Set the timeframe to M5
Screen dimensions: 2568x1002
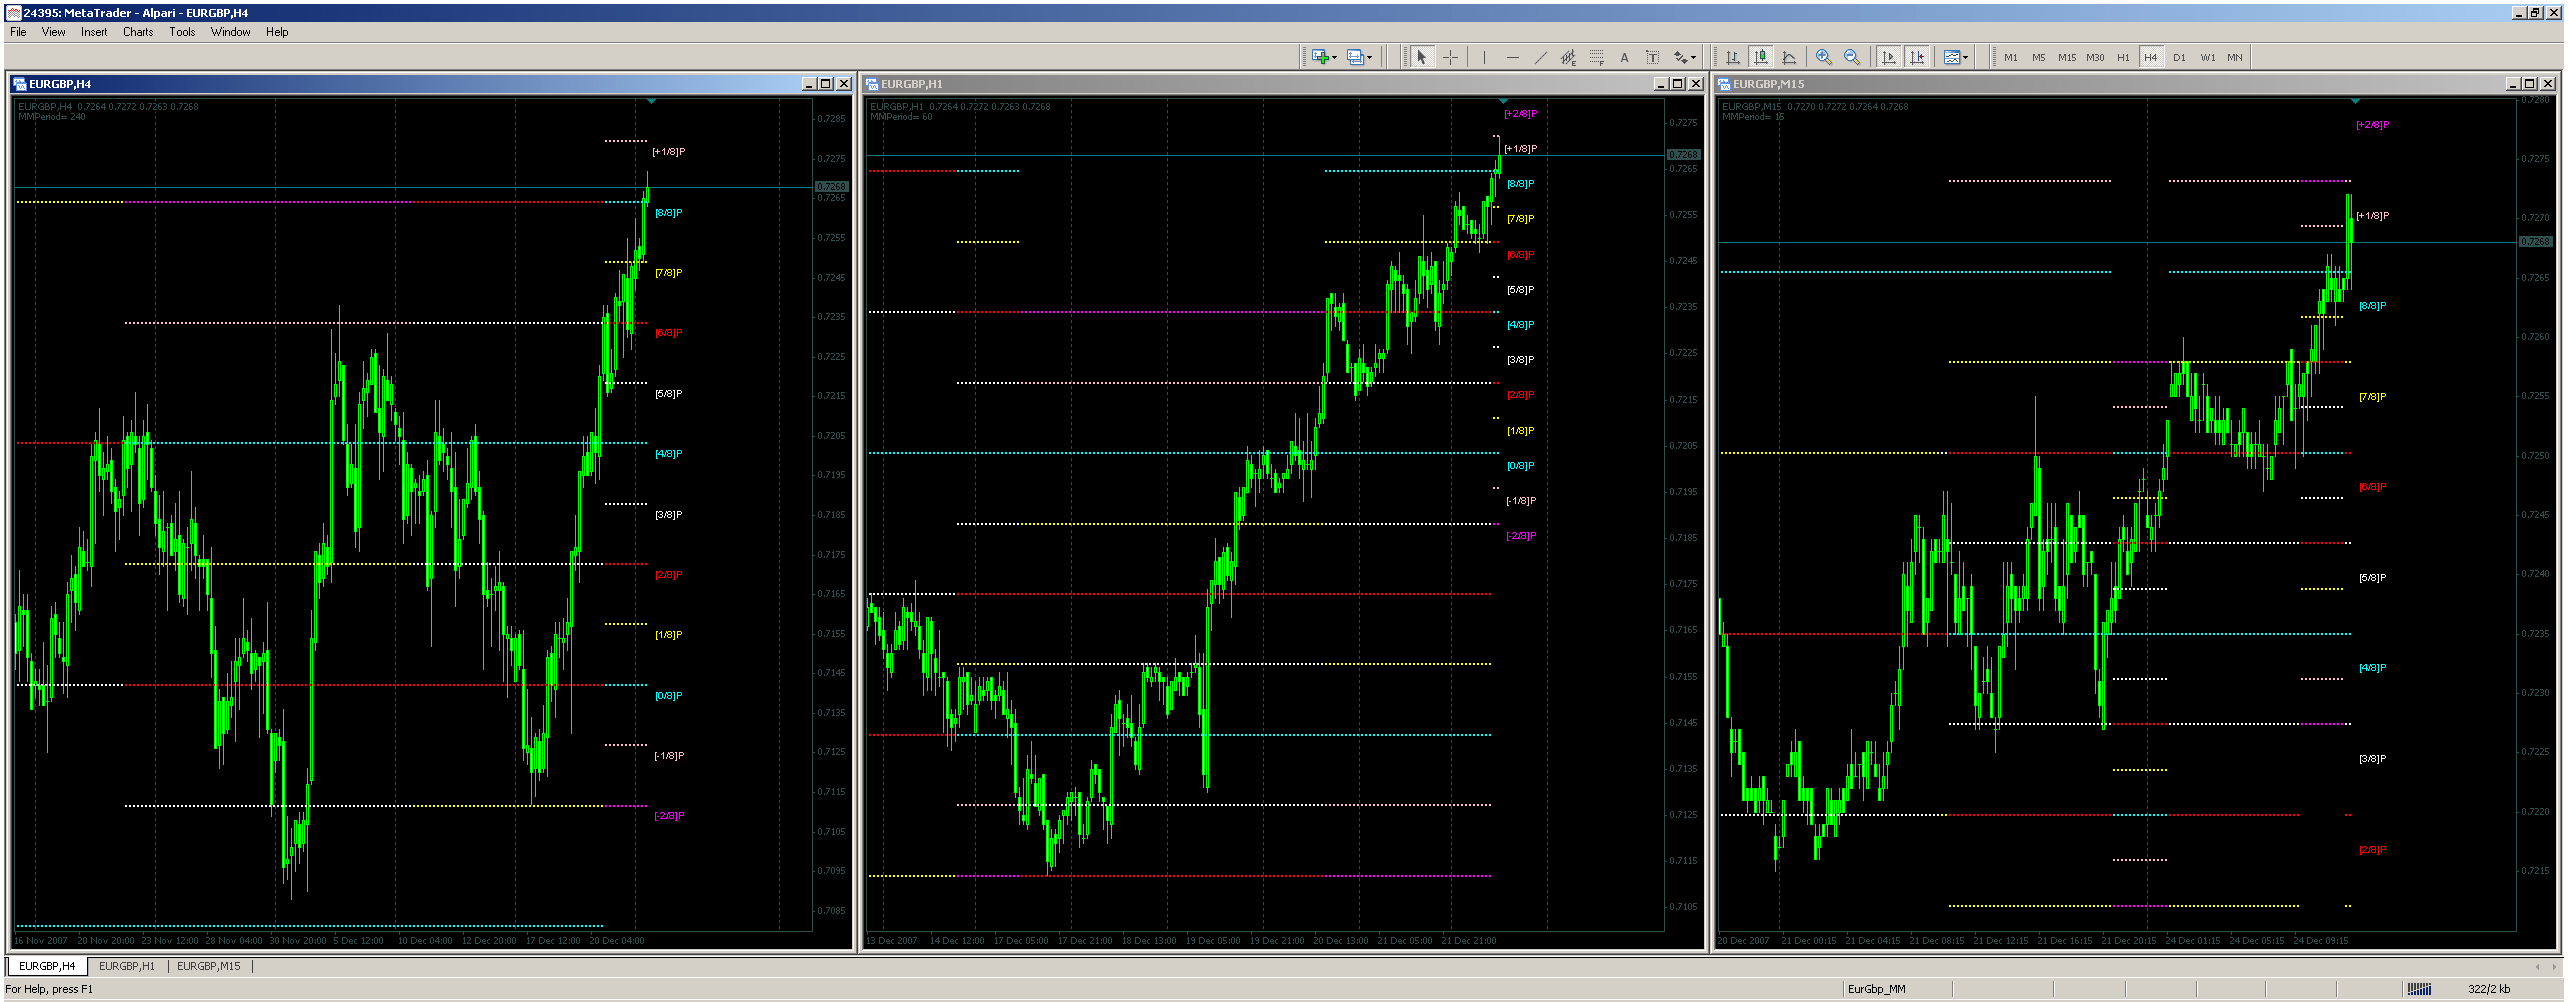2038,57
